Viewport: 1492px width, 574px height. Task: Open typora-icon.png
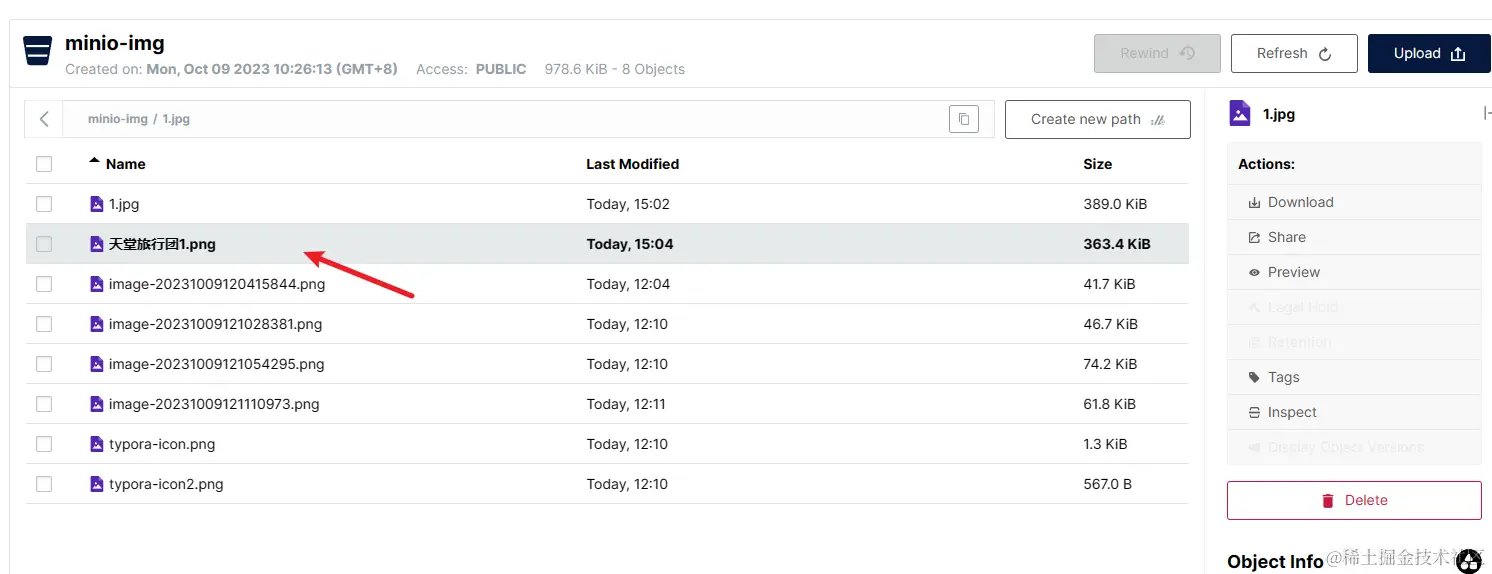click(162, 444)
